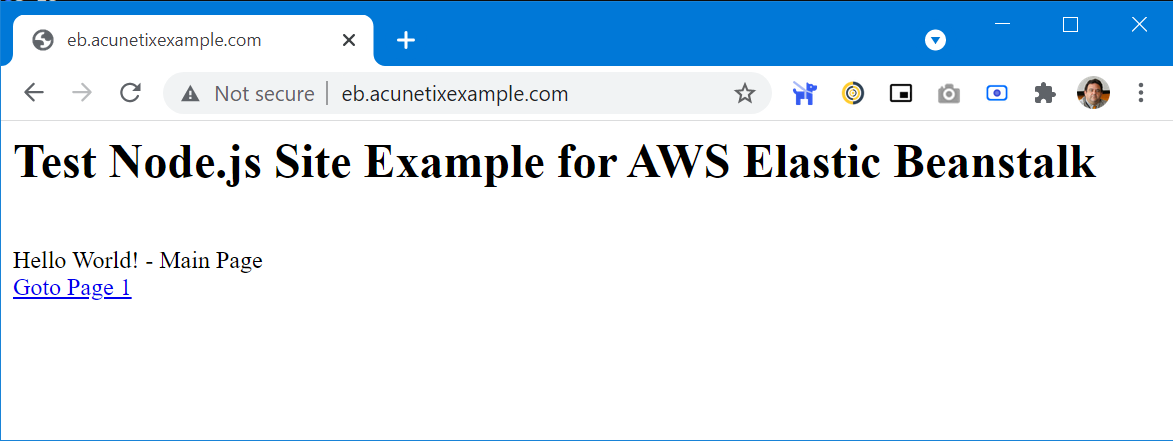Activate the picture-in-picture extension
The height and width of the screenshot is (441, 1173).
pos(901,94)
